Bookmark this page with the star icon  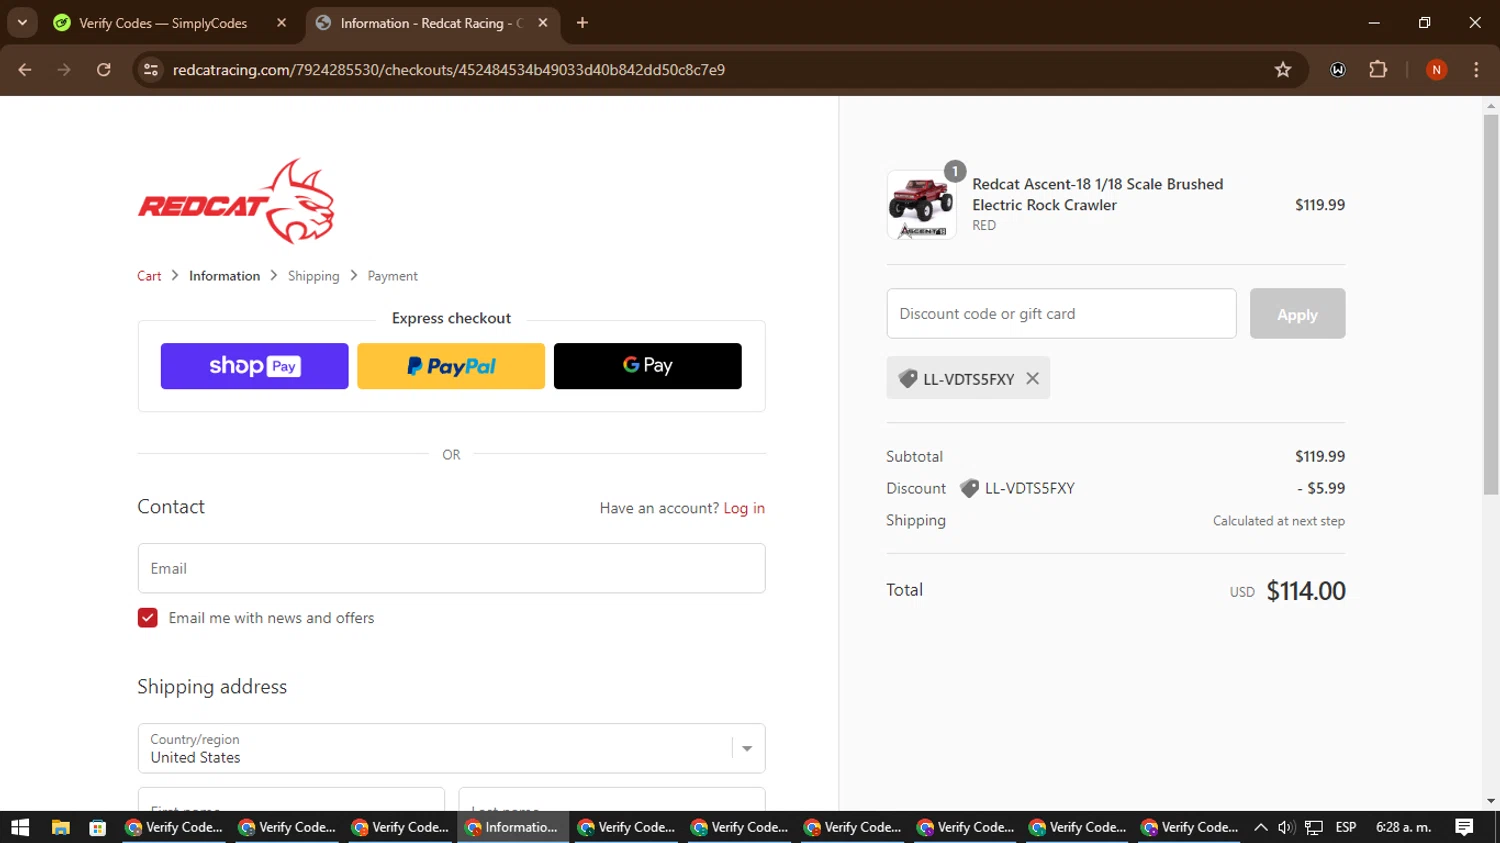pyautogui.click(x=1283, y=70)
